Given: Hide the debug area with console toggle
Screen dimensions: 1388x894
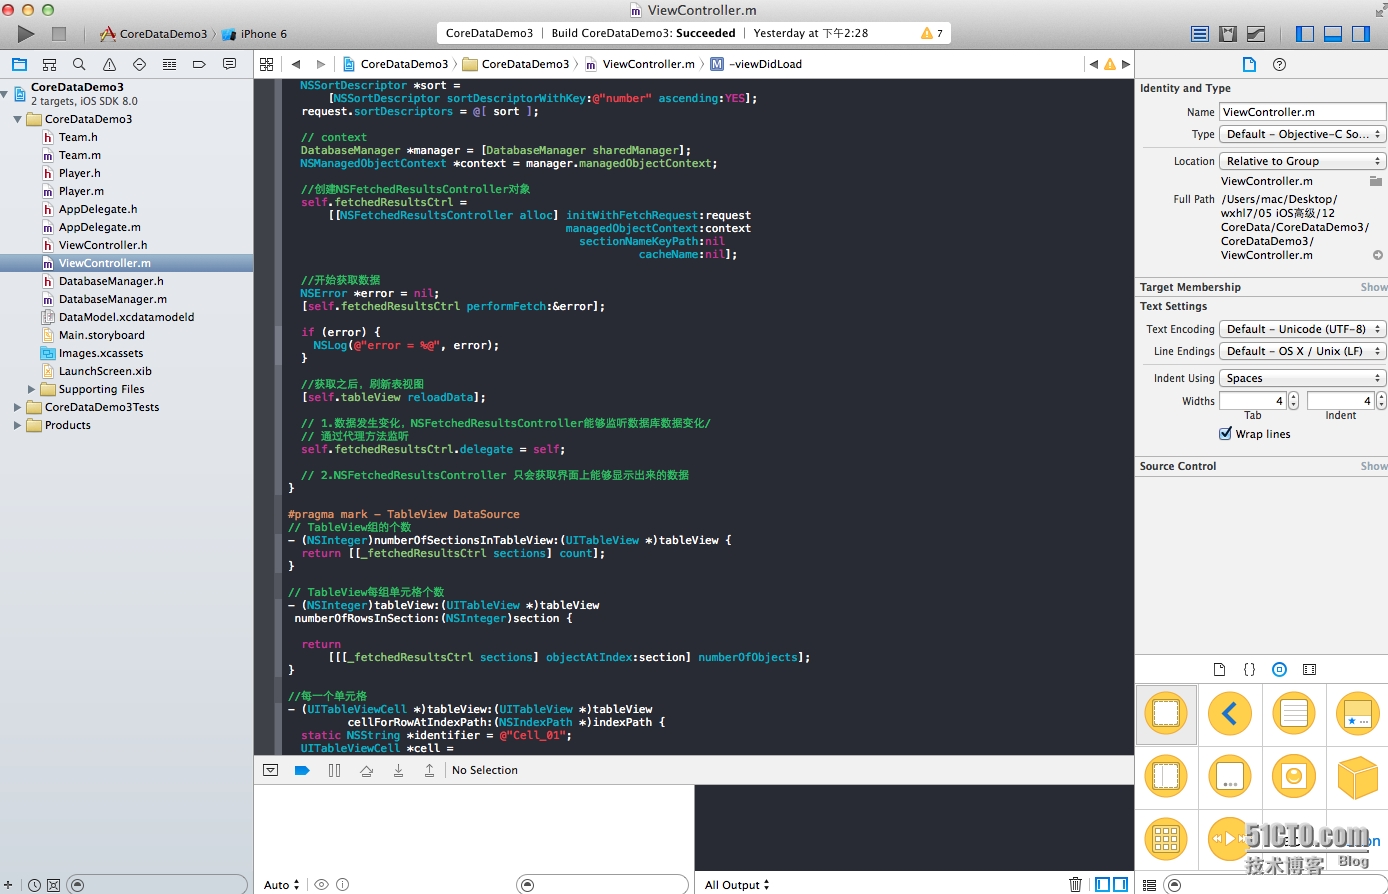Looking at the screenshot, I should point(270,770).
